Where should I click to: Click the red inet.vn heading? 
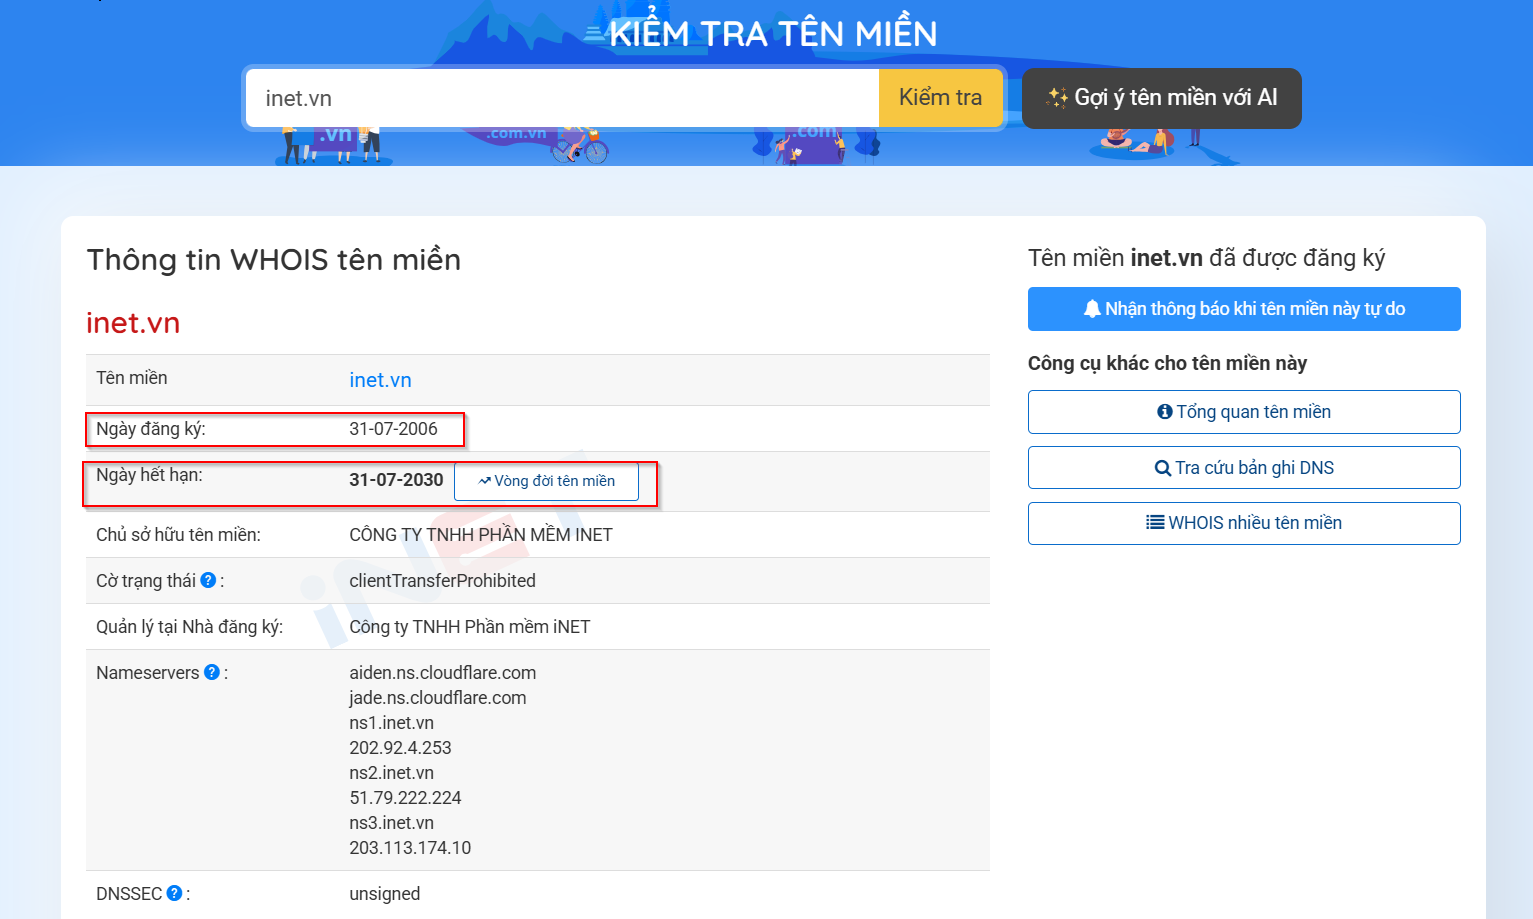pos(133,323)
